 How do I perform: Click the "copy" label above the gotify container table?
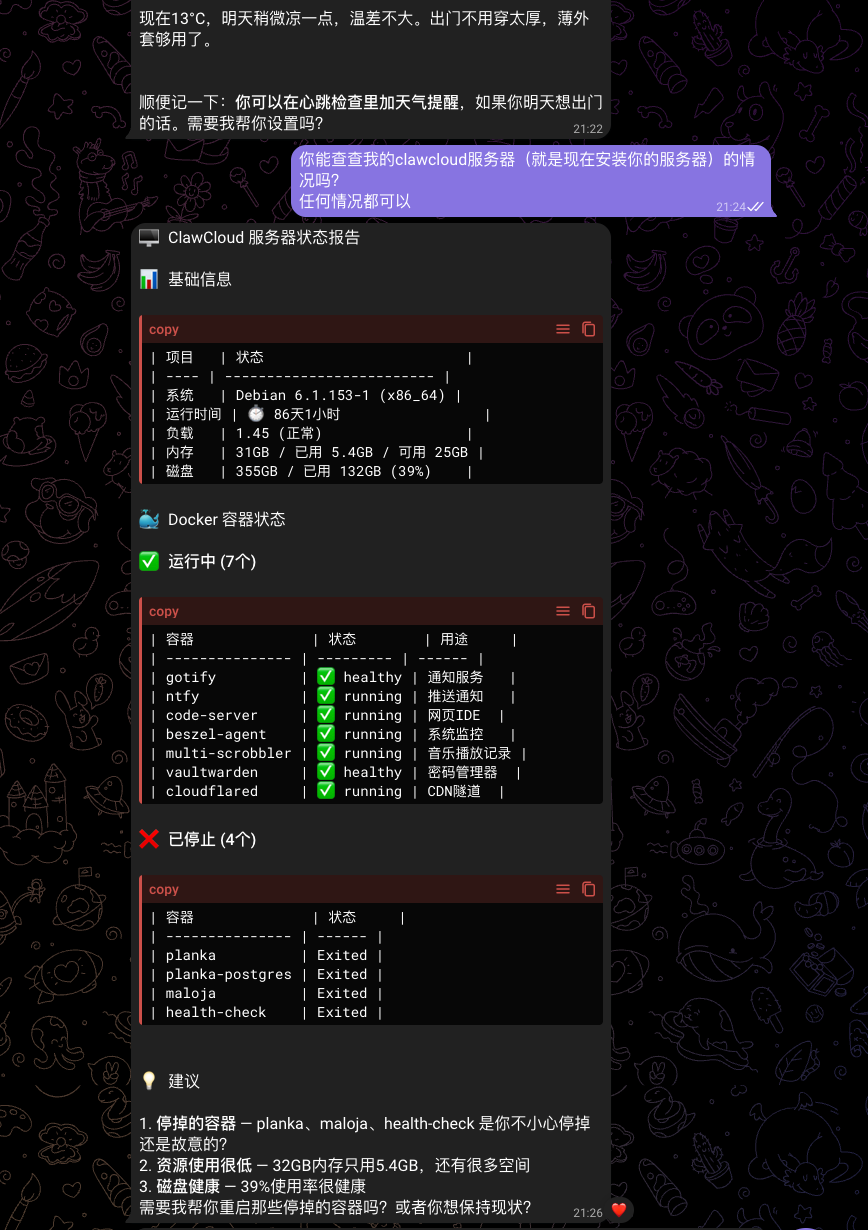164,611
